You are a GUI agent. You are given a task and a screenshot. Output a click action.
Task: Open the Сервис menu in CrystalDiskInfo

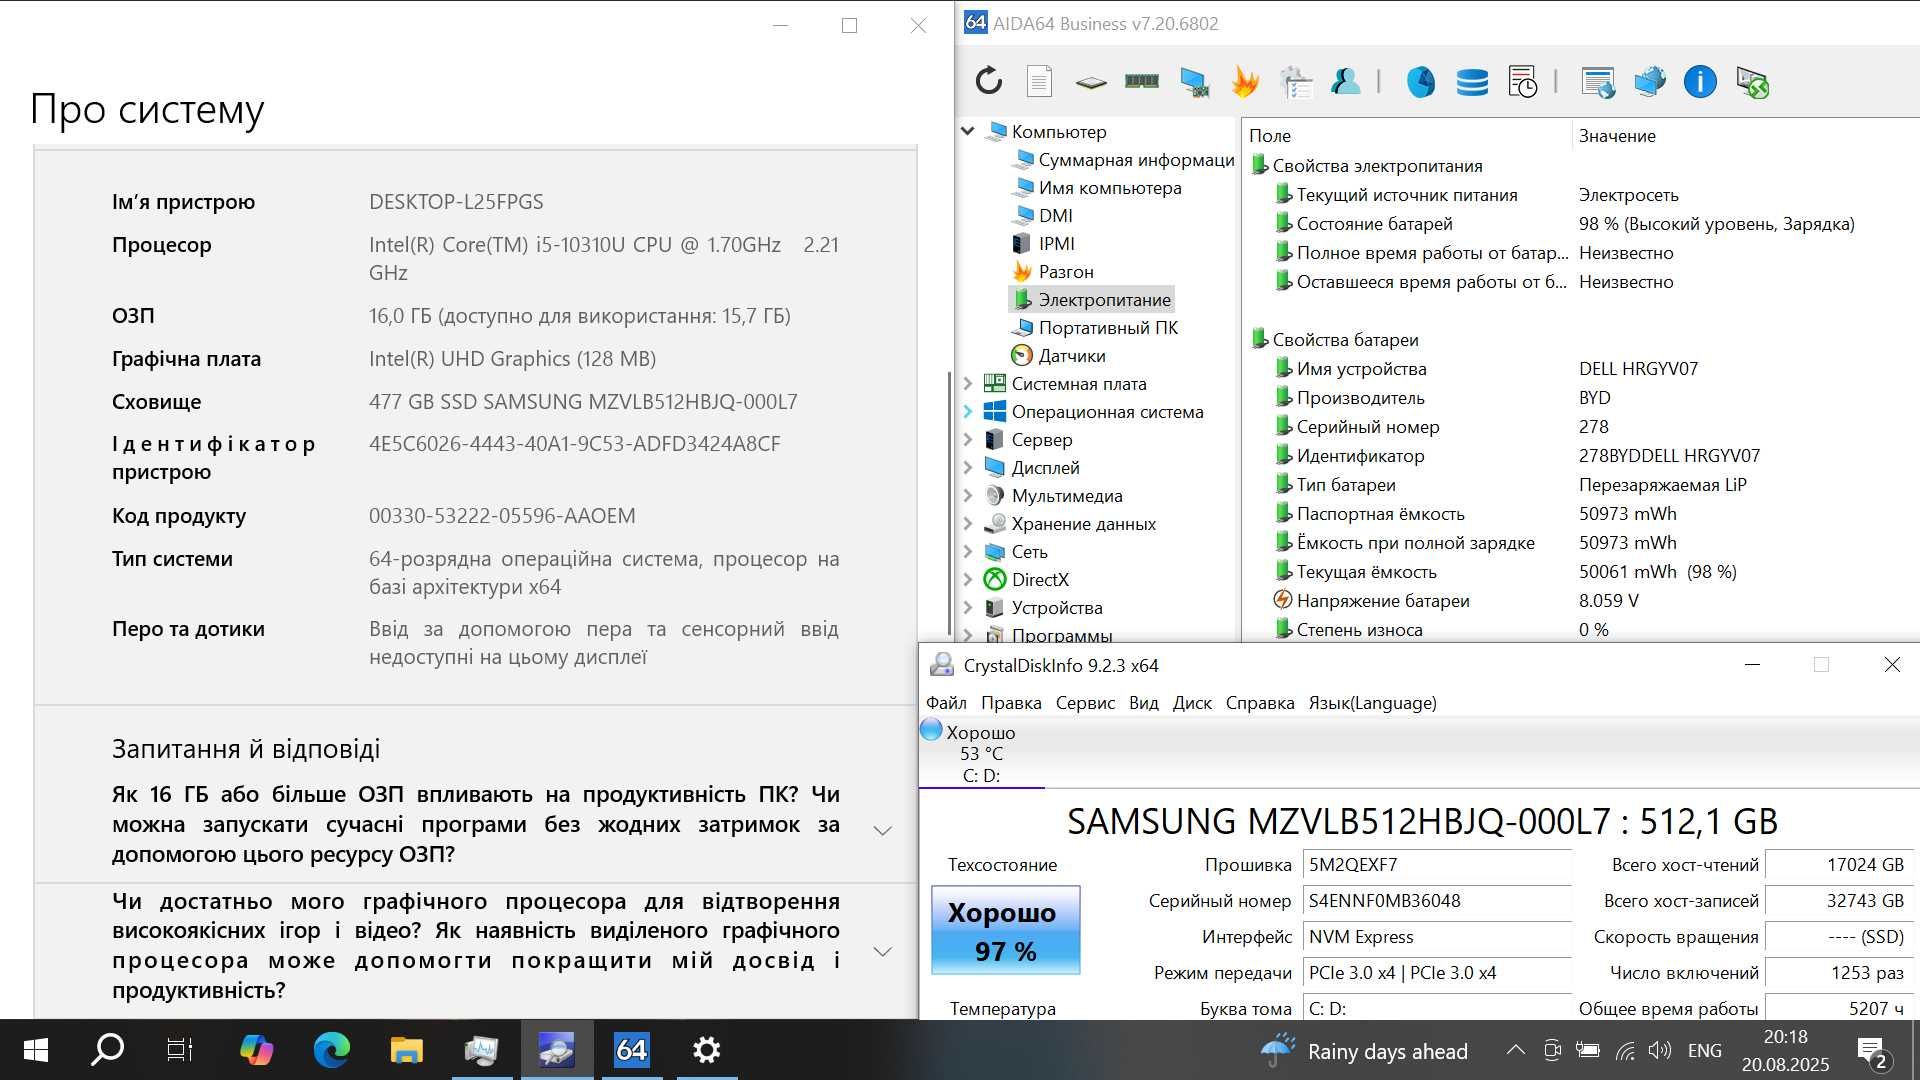point(1085,703)
